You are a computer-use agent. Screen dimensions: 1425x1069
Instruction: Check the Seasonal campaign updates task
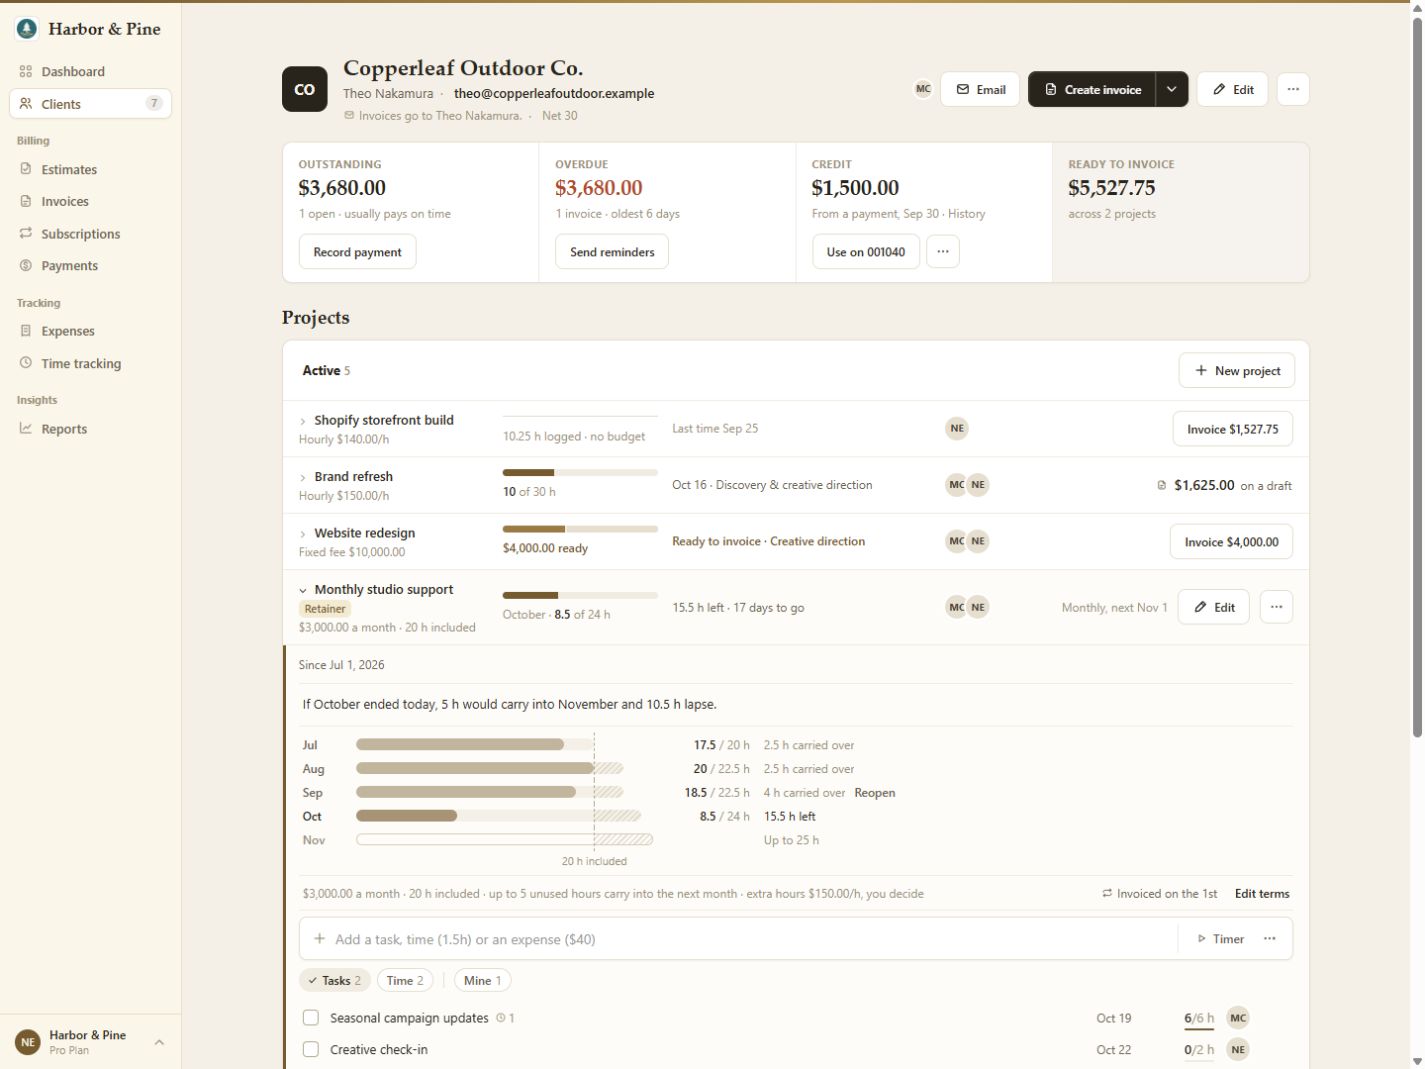[311, 1018]
